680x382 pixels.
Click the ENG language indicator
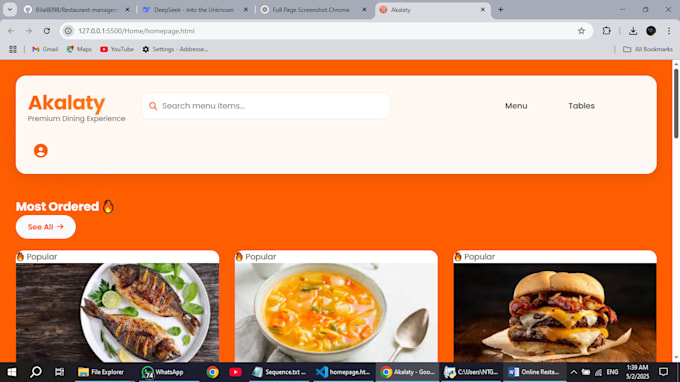pos(612,372)
